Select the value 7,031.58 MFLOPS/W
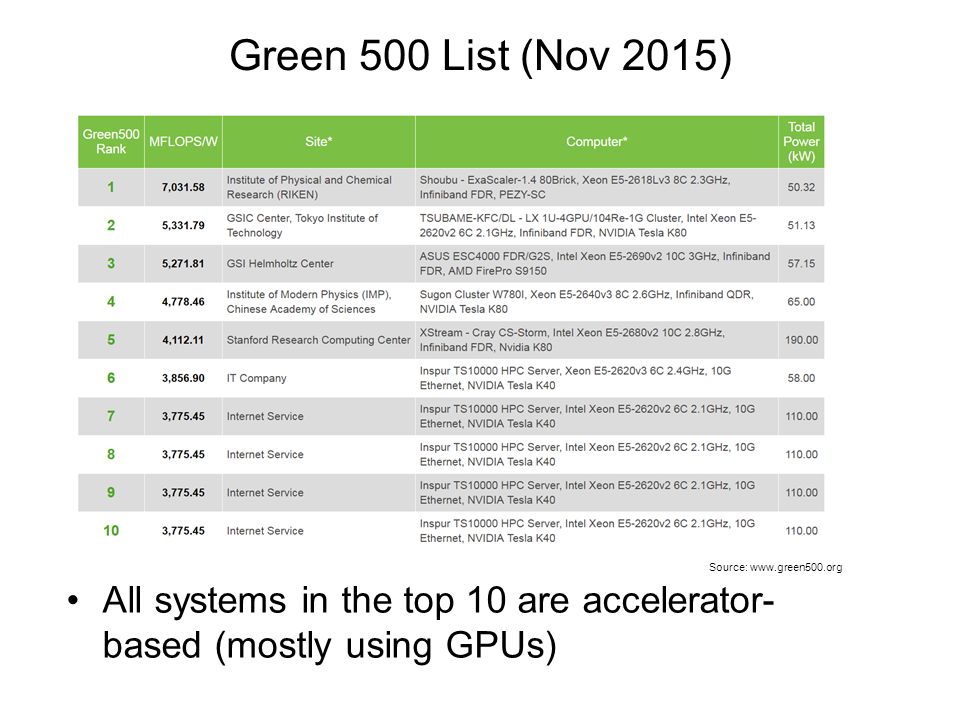This screenshot has height=720, width=960. point(183,187)
